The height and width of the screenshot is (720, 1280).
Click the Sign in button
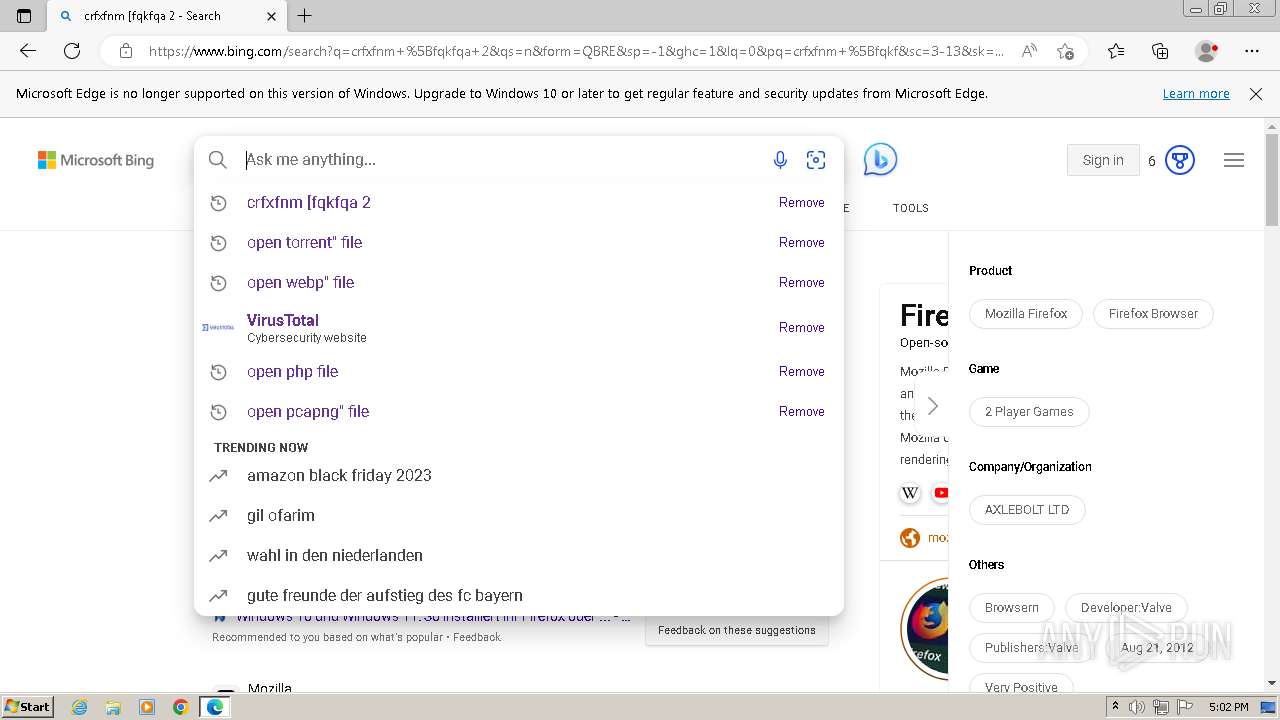1103,160
